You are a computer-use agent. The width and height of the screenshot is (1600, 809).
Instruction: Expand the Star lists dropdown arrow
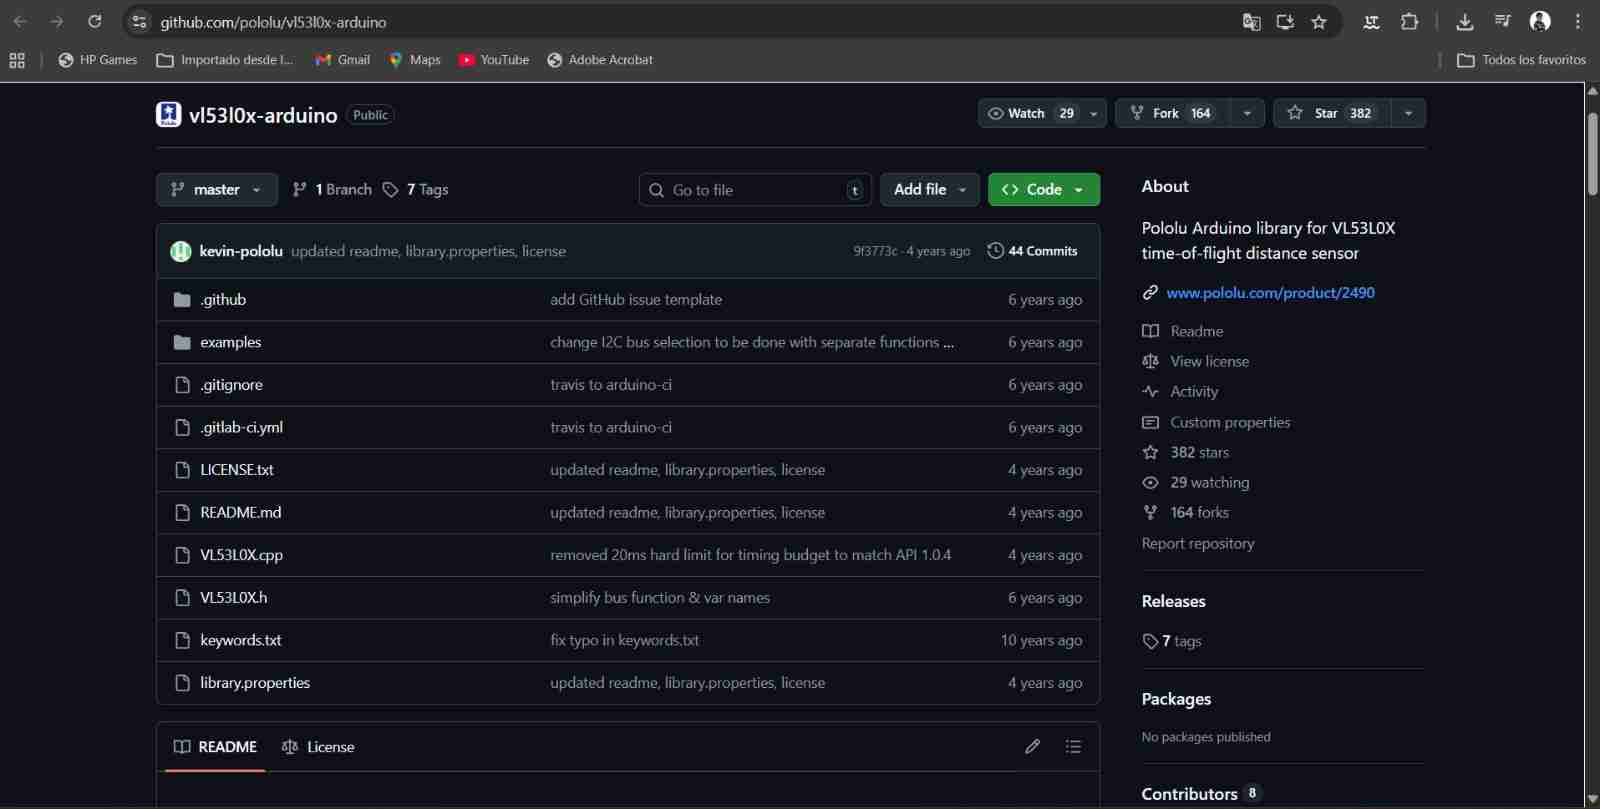coord(1408,113)
